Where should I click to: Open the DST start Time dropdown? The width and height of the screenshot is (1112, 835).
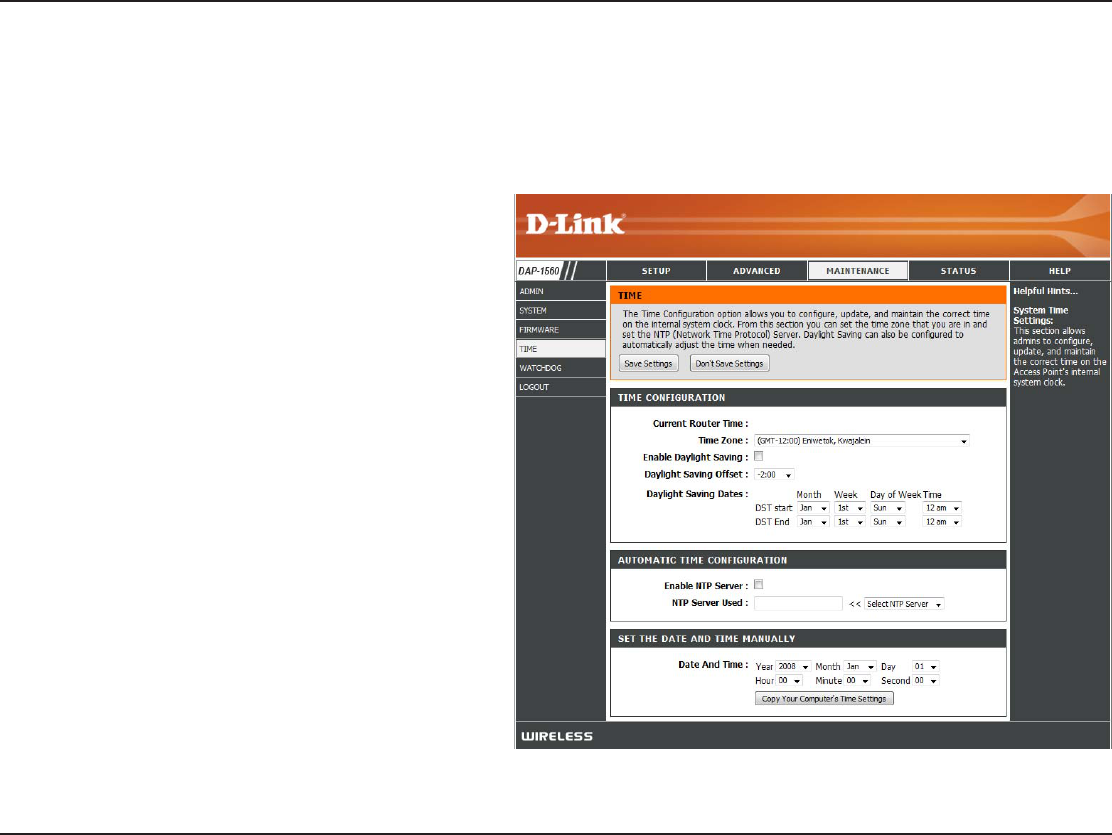point(942,508)
